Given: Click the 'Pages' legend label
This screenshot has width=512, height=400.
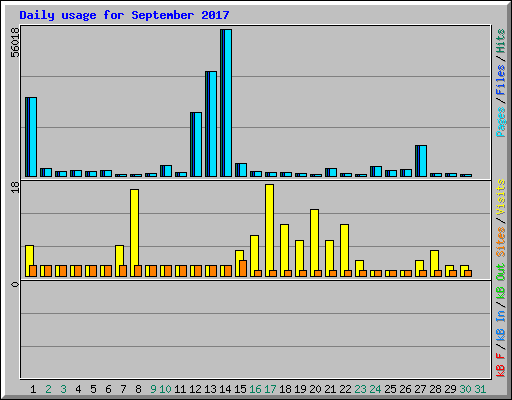Looking at the screenshot, I should point(501,122).
